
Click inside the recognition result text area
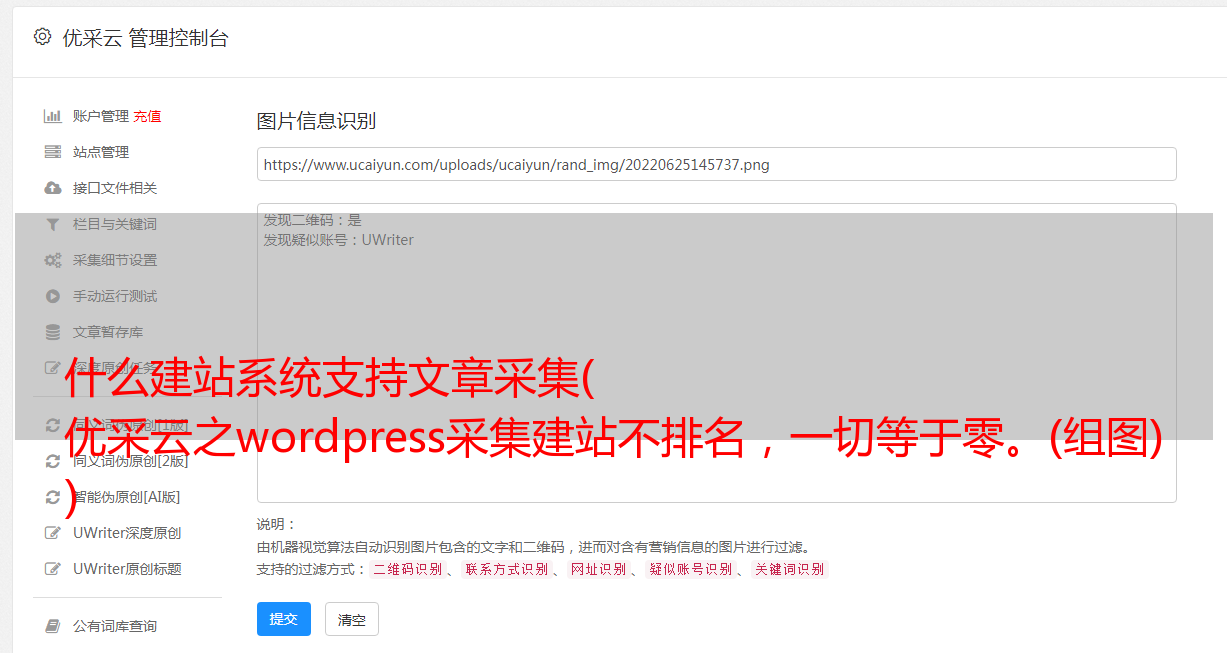click(716, 352)
